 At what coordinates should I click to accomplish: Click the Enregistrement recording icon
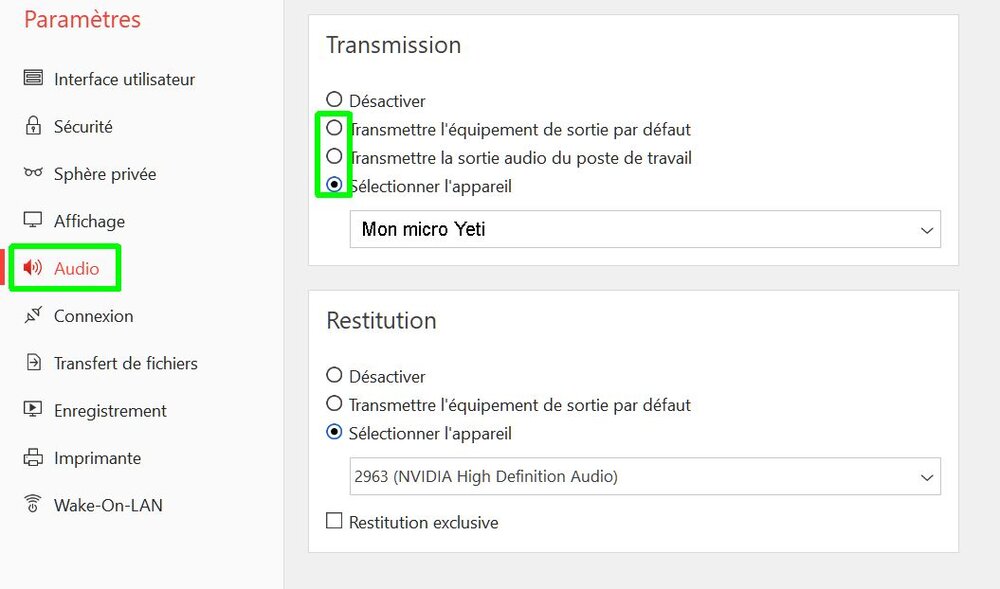[x=33, y=410]
